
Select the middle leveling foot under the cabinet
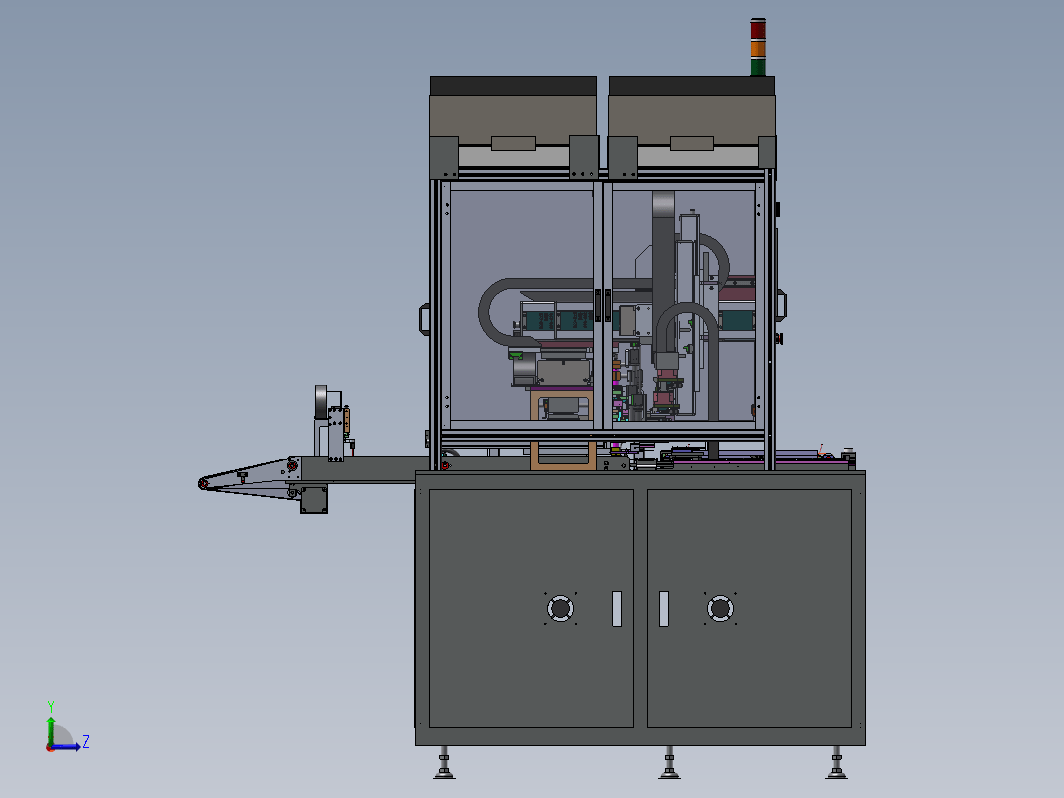pos(669,763)
